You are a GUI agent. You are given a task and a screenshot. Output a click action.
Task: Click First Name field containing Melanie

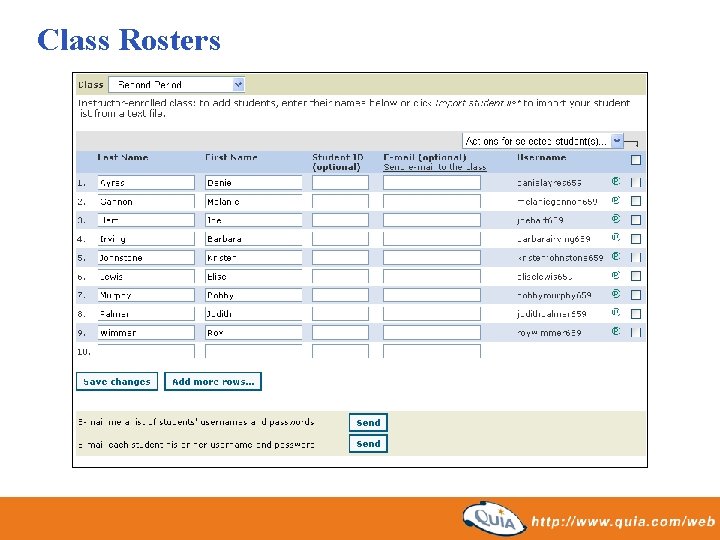click(253, 201)
